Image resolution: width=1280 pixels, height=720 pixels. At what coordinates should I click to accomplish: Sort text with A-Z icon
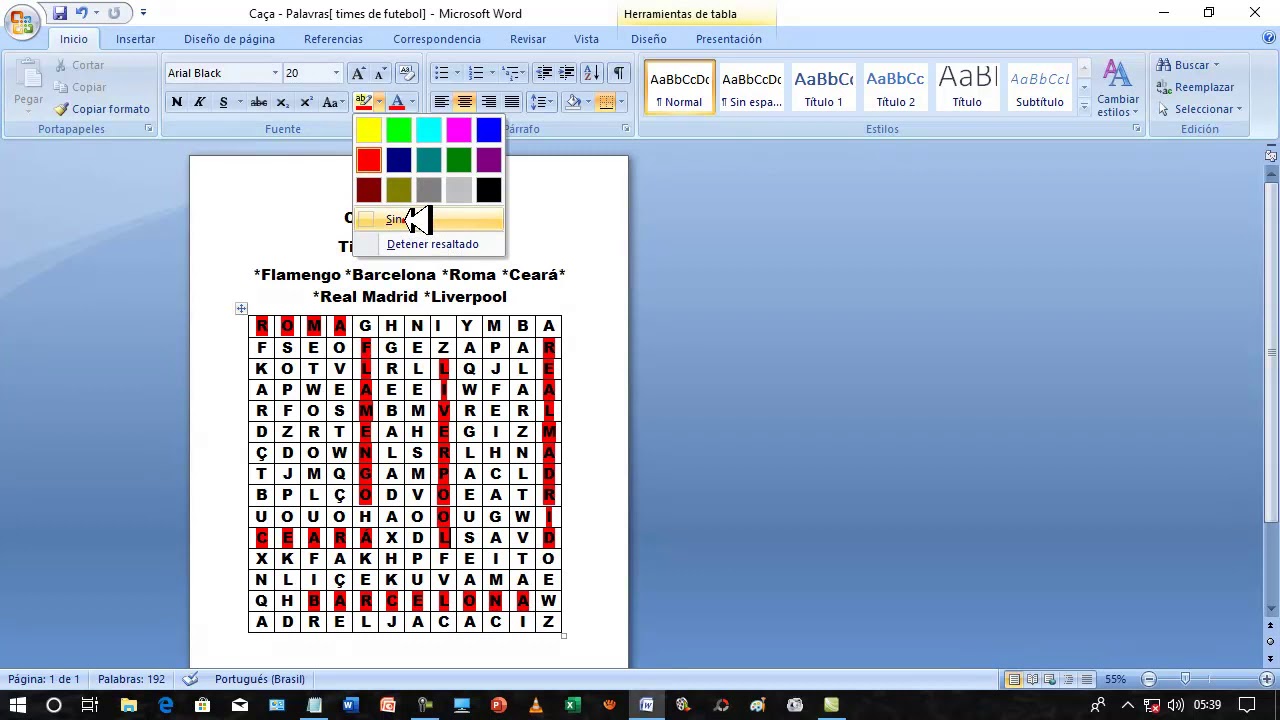coord(591,73)
